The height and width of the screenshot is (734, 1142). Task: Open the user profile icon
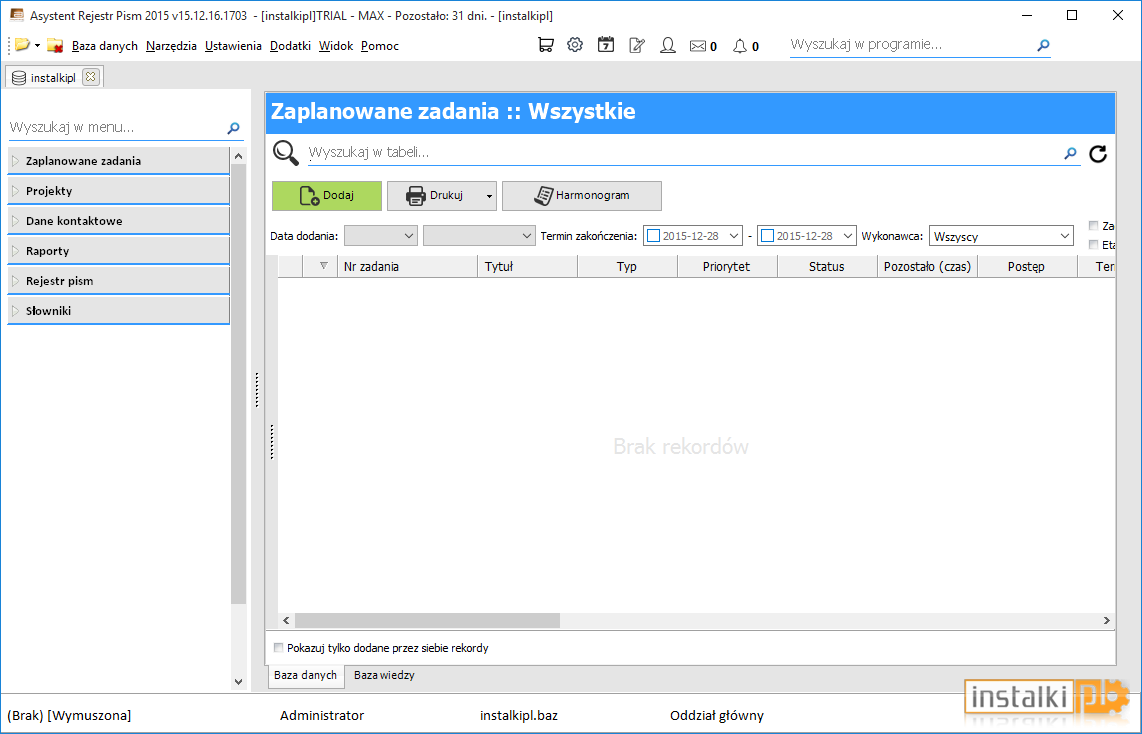click(668, 45)
